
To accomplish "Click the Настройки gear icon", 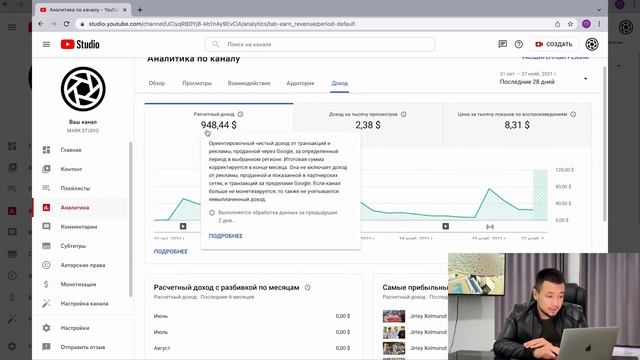I will click(x=47, y=328).
